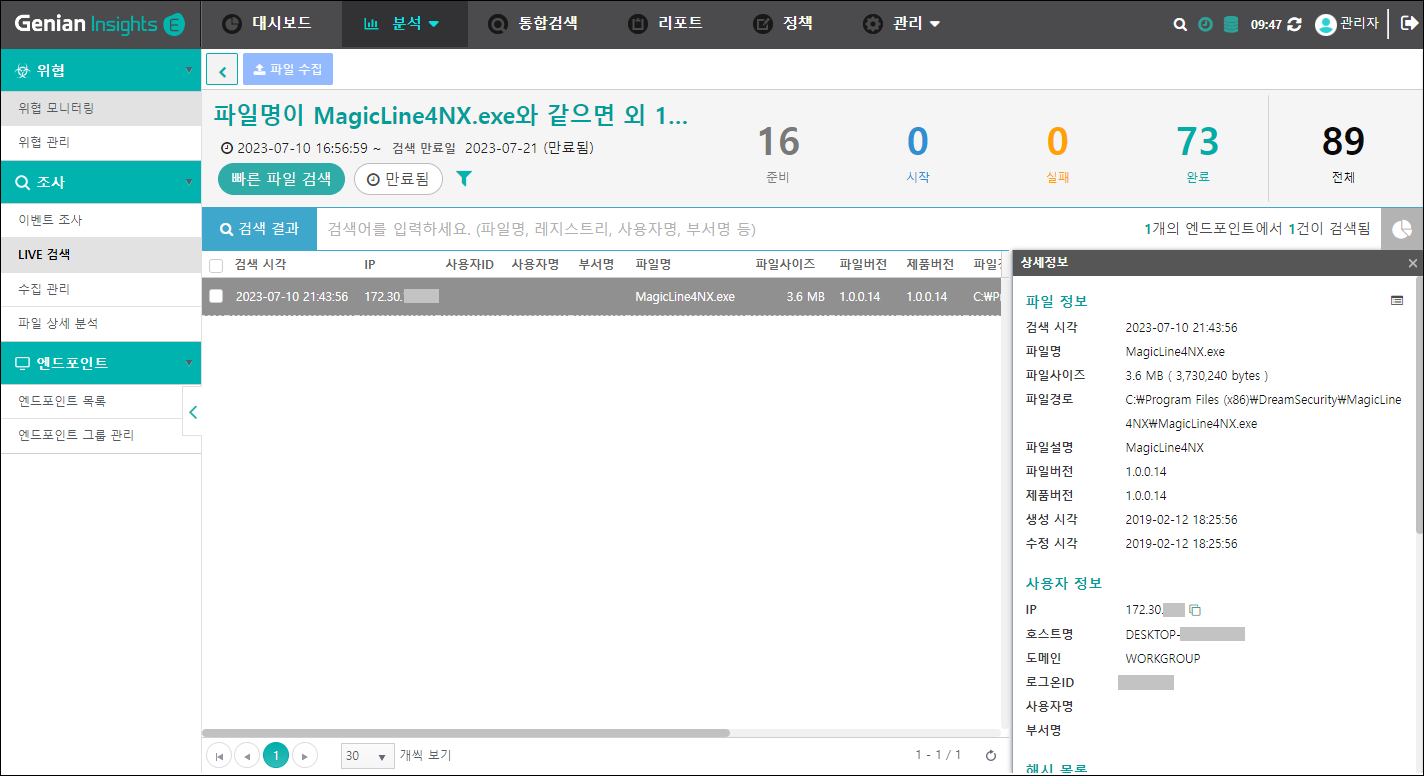Click the database status icon in header

coord(1230,25)
